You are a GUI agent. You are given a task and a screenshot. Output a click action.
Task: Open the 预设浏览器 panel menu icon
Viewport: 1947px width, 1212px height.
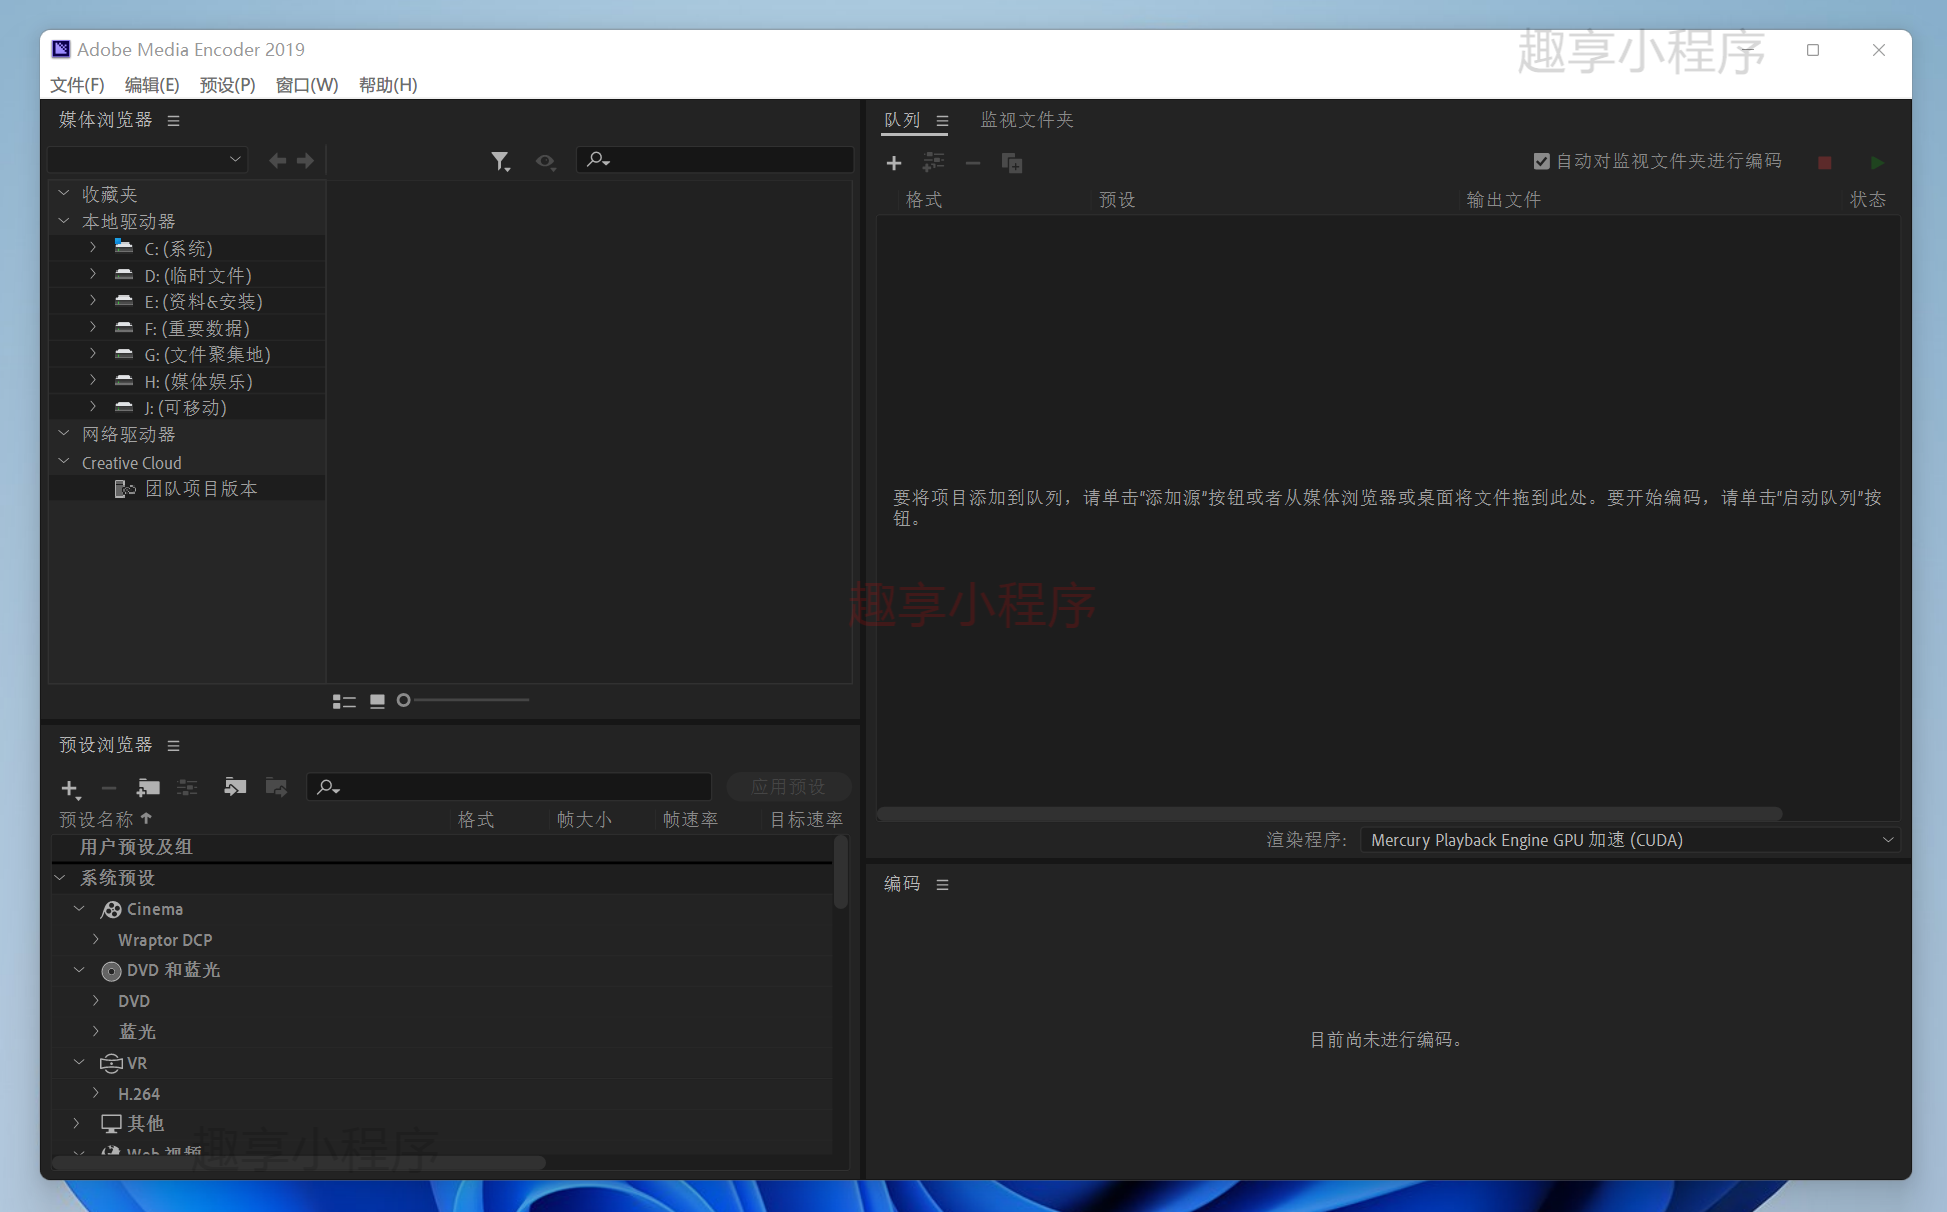(x=174, y=746)
